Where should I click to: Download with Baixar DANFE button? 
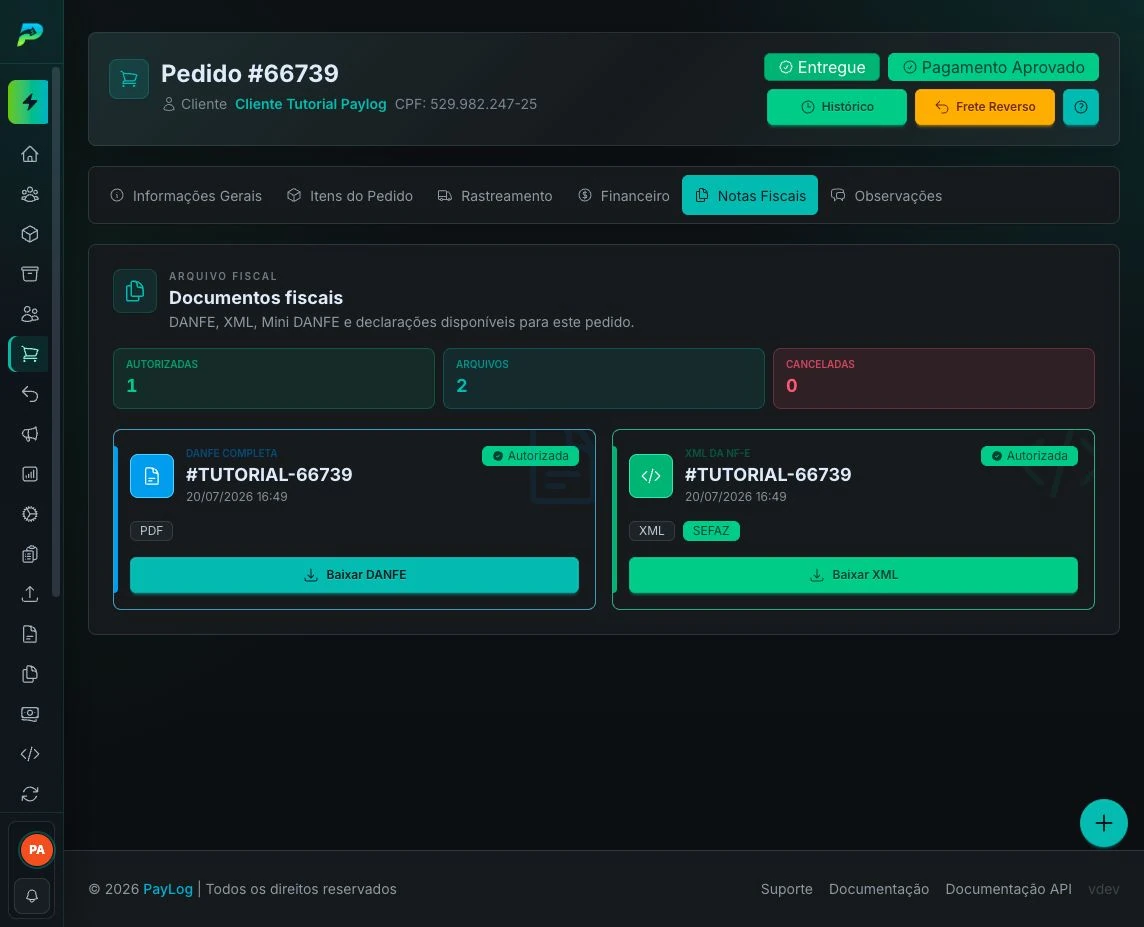(355, 575)
